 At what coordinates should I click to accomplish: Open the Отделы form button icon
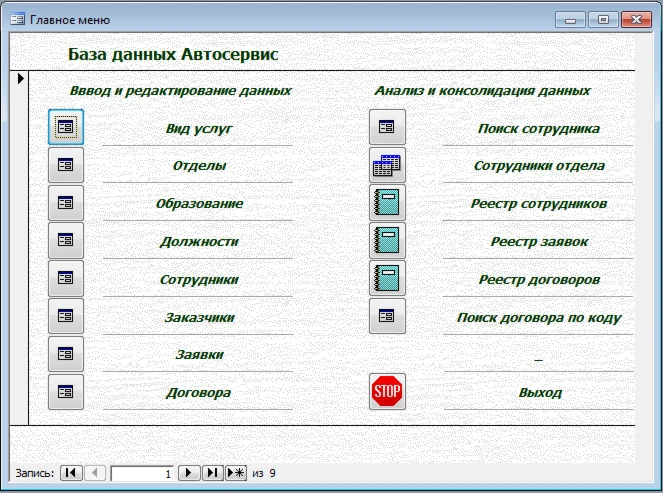pos(66,165)
